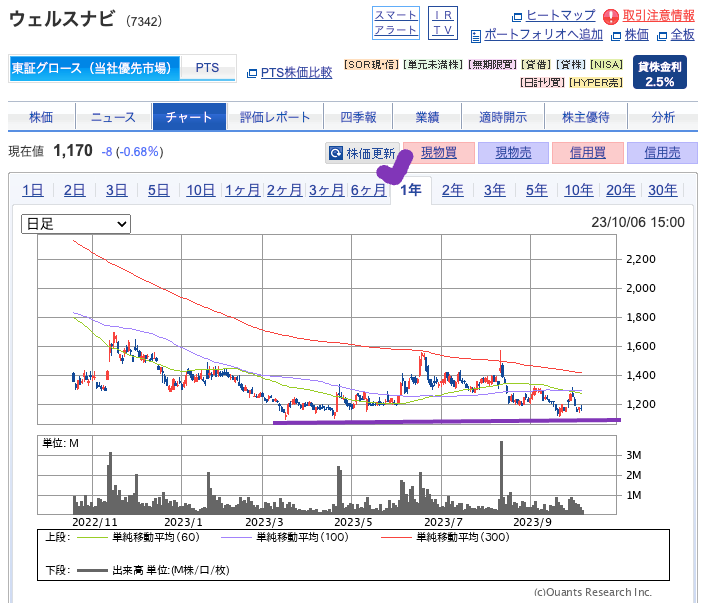Click the 信用売 button

tap(662, 153)
